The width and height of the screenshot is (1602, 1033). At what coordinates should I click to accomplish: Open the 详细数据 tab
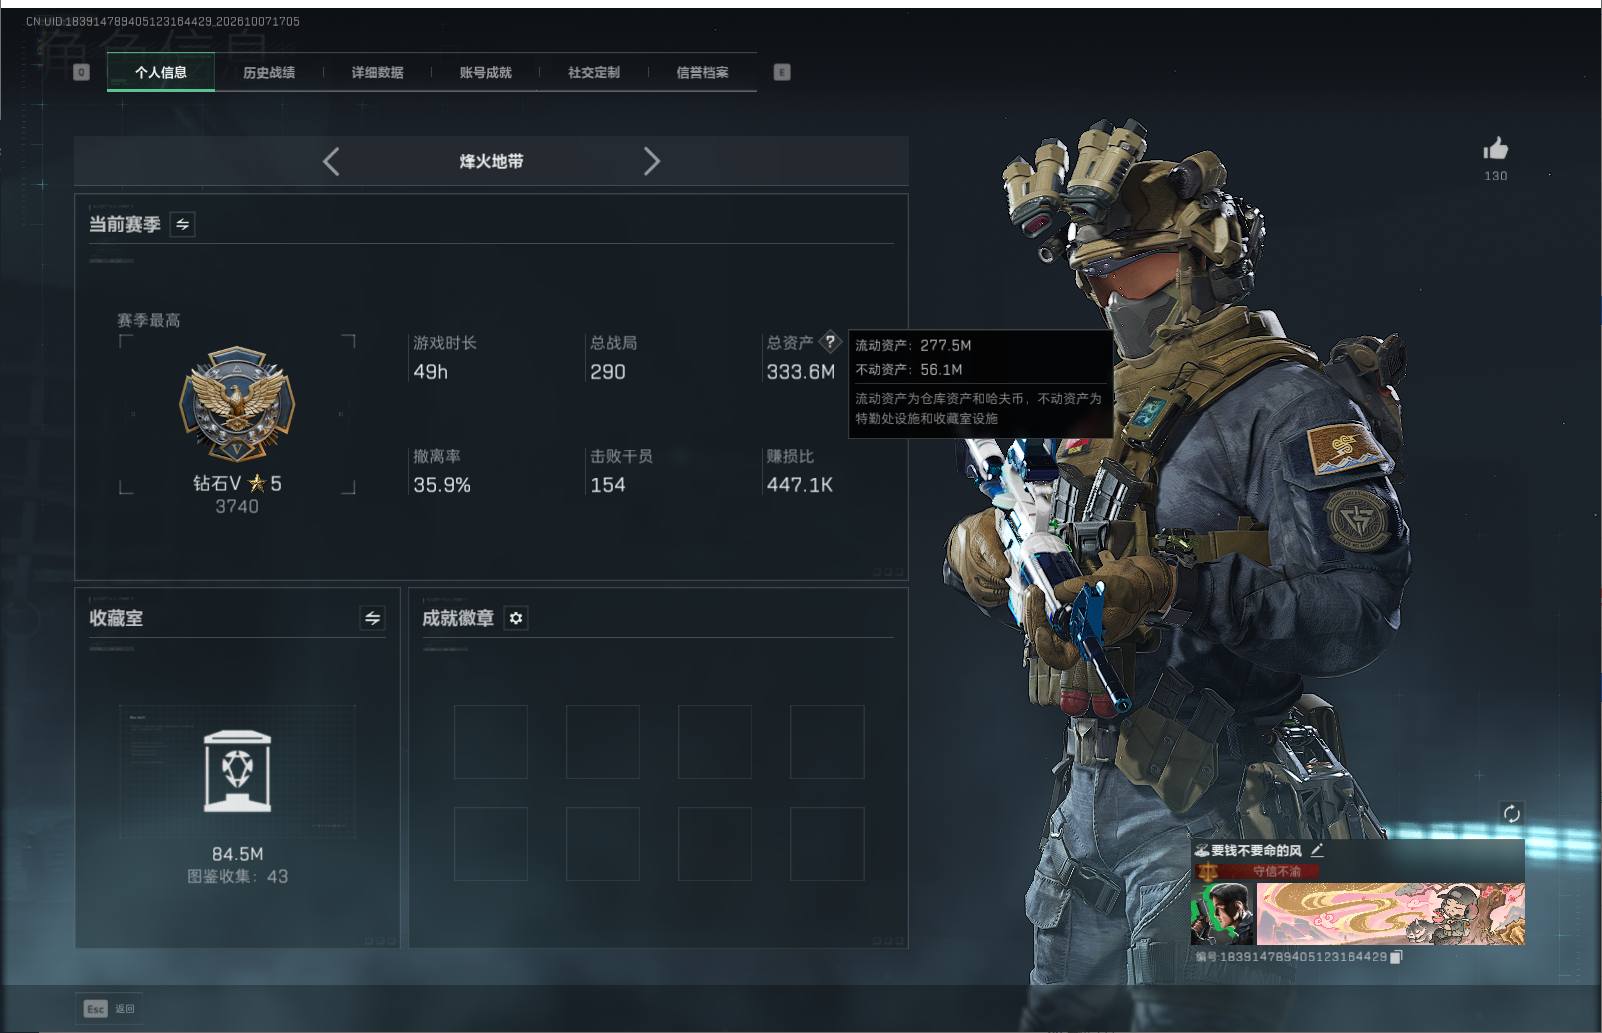coord(377,72)
